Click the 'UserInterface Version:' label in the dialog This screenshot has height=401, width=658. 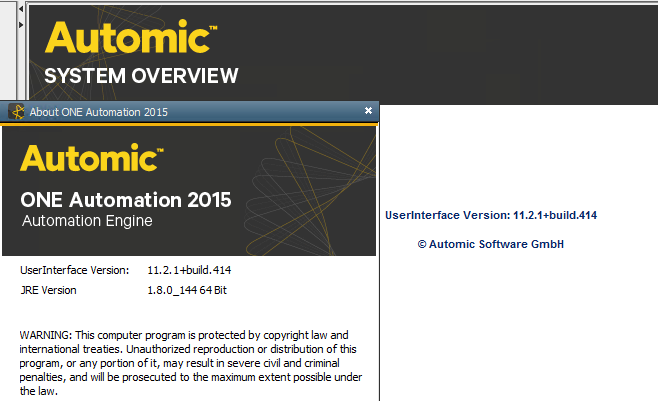coord(75,270)
